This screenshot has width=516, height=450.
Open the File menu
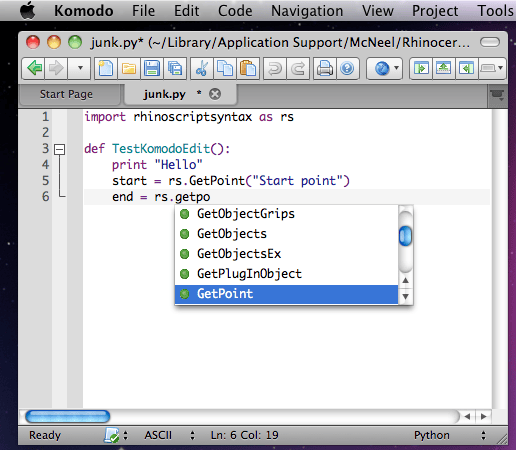point(143,11)
